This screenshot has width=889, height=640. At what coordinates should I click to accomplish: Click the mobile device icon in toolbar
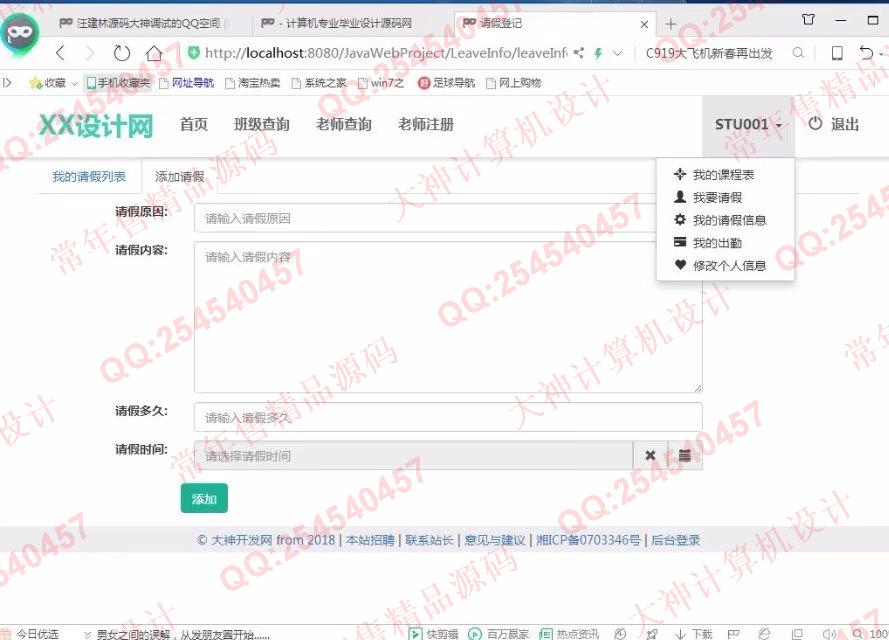coord(836,53)
